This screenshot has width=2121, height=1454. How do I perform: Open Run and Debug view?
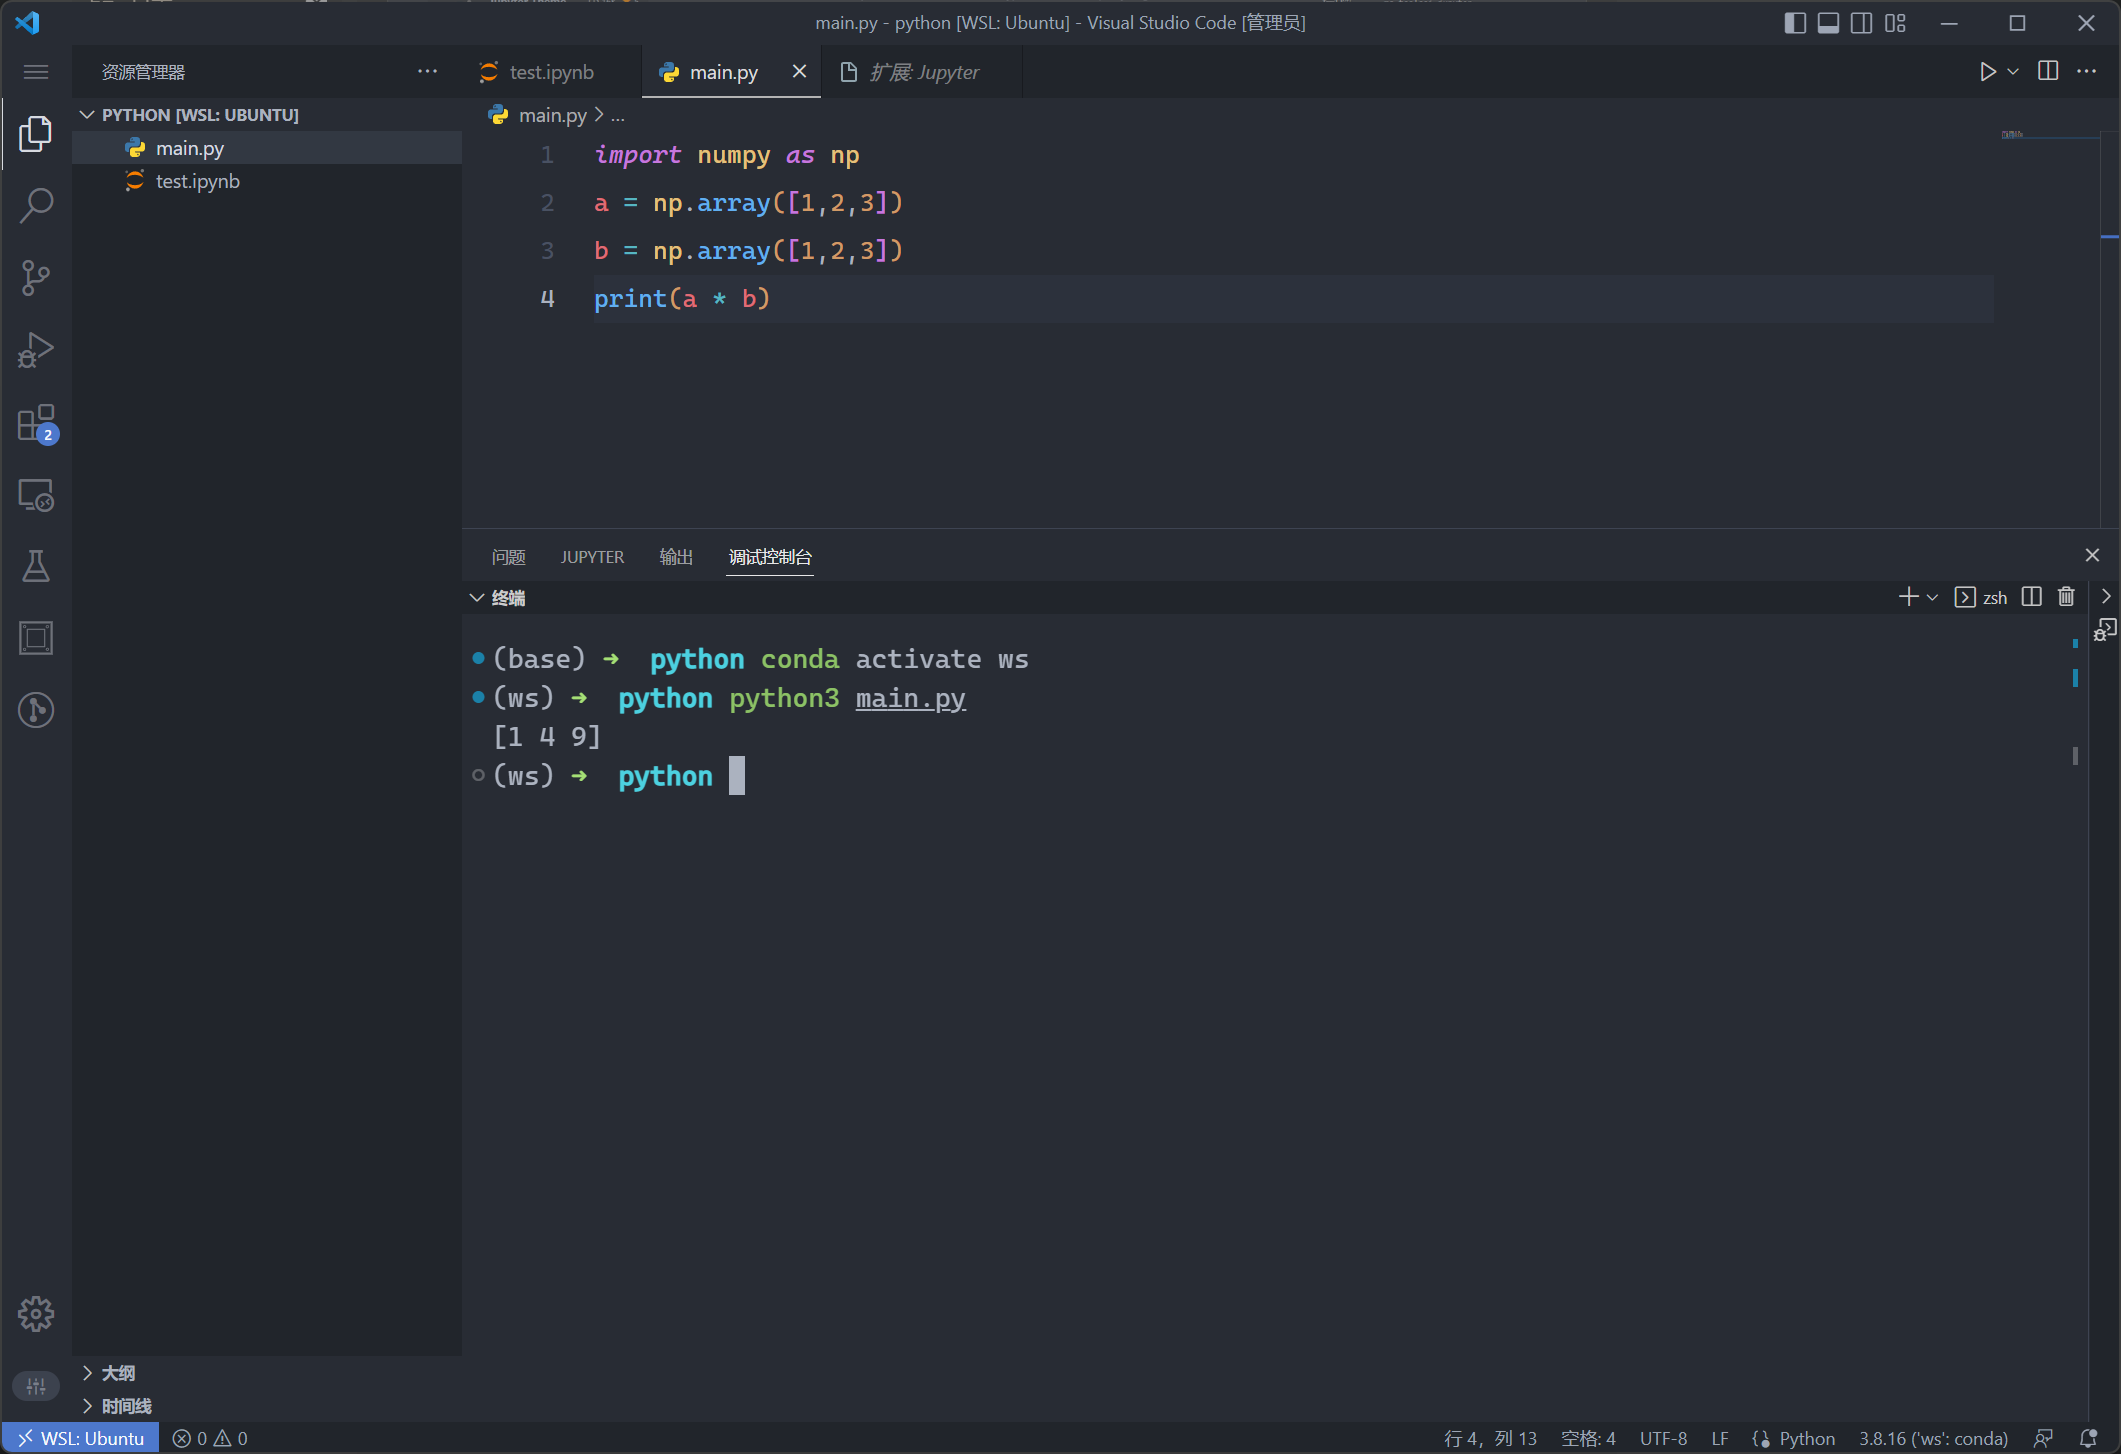[x=36, y=350]
